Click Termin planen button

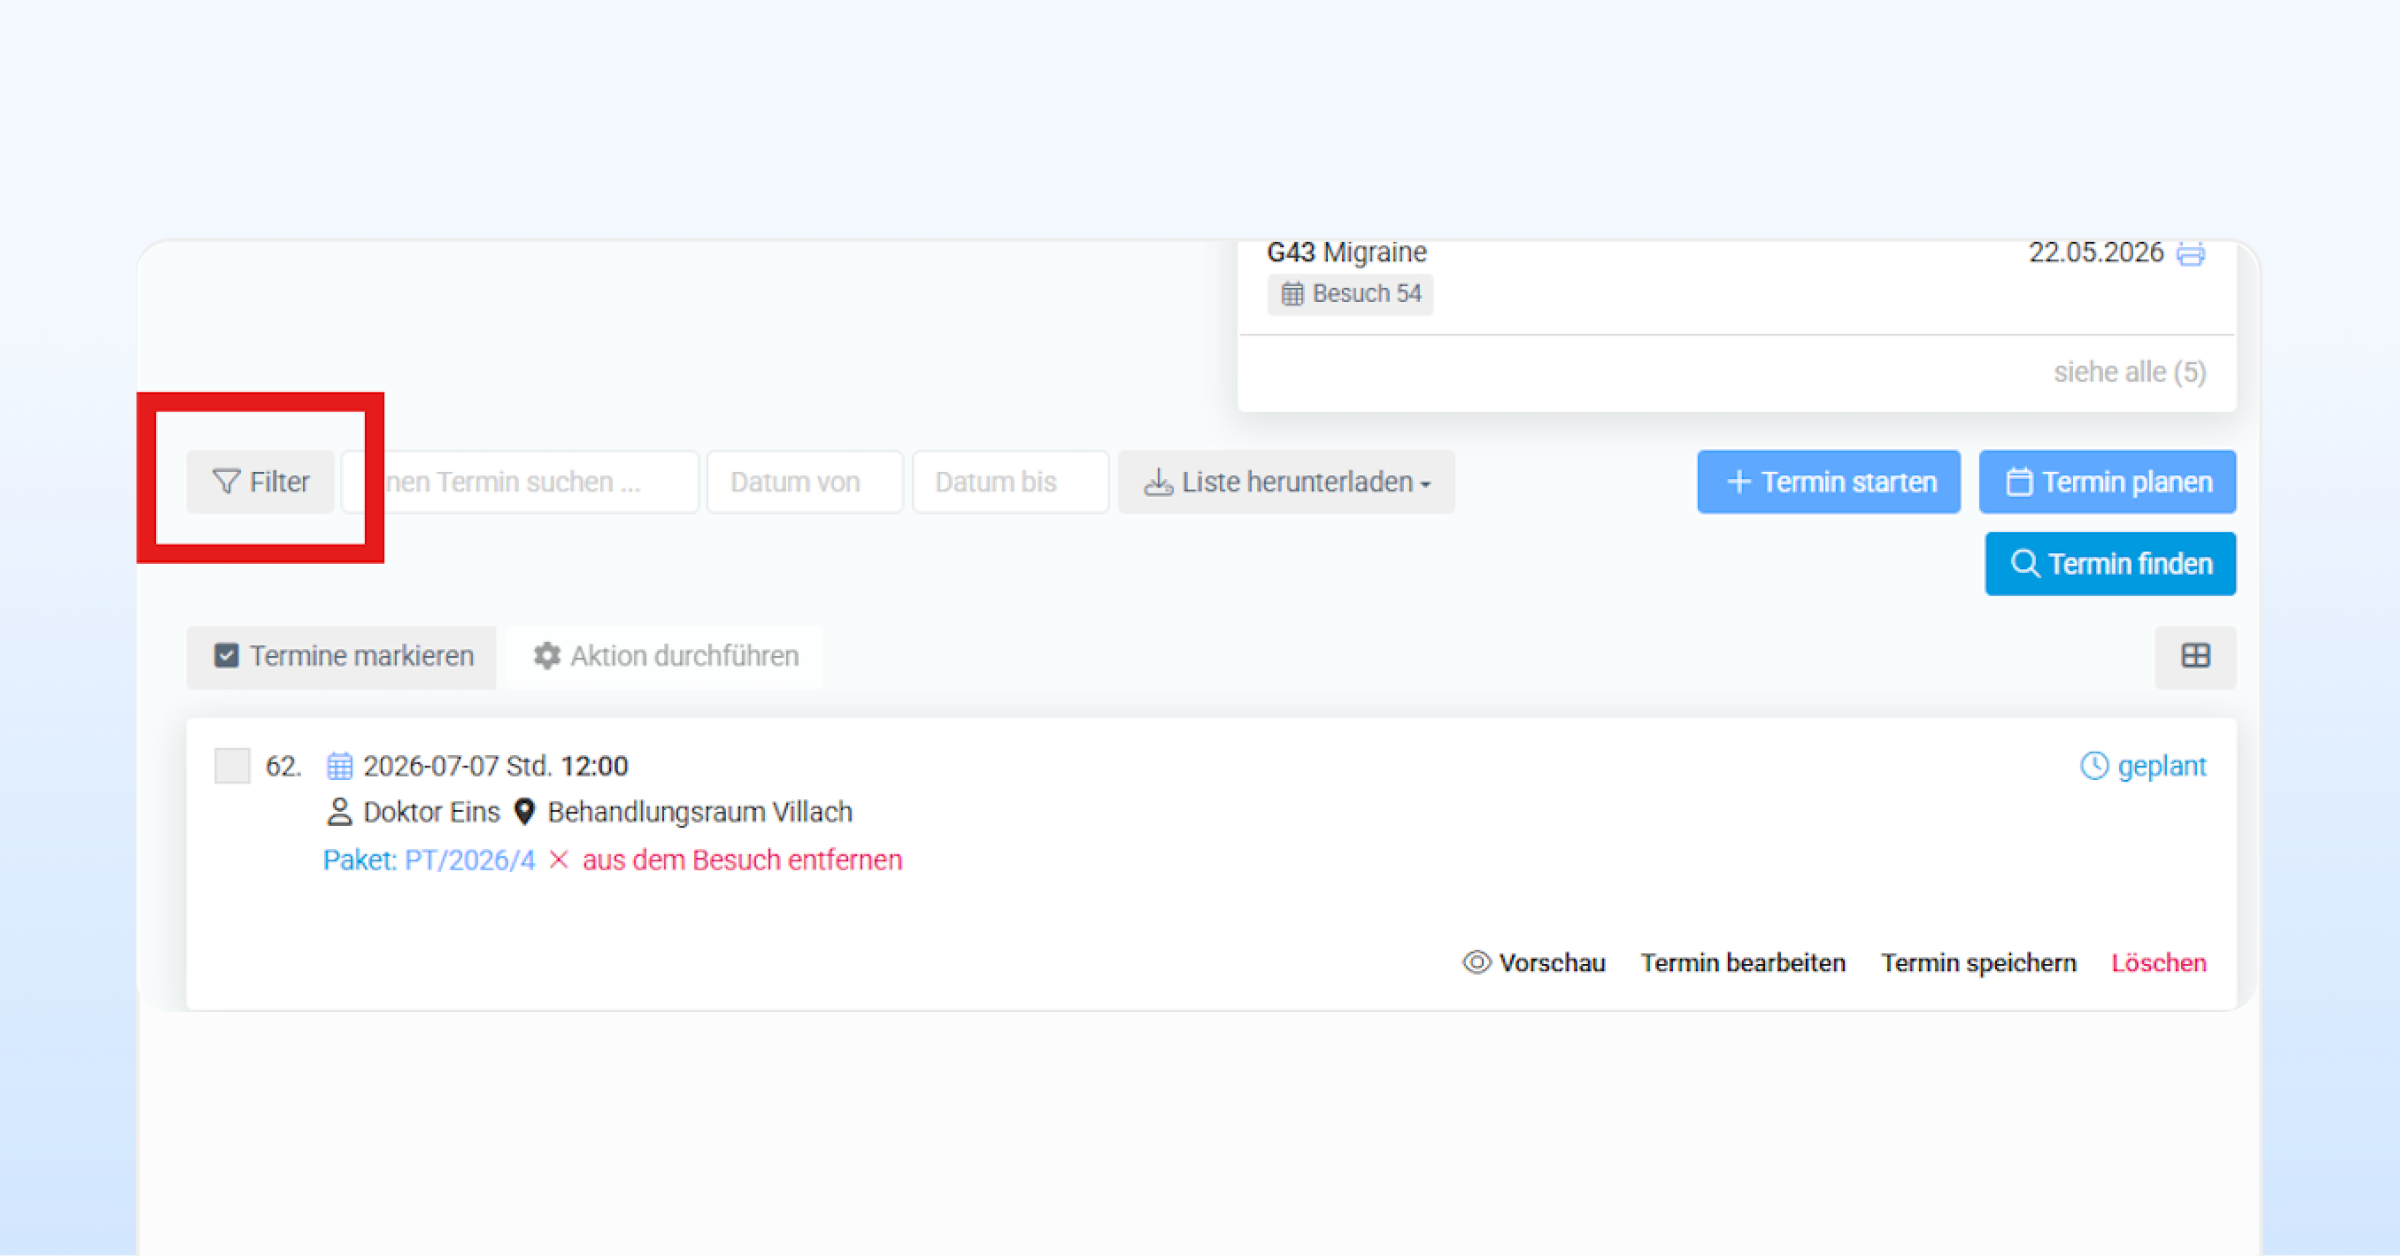click(2107, 482)
